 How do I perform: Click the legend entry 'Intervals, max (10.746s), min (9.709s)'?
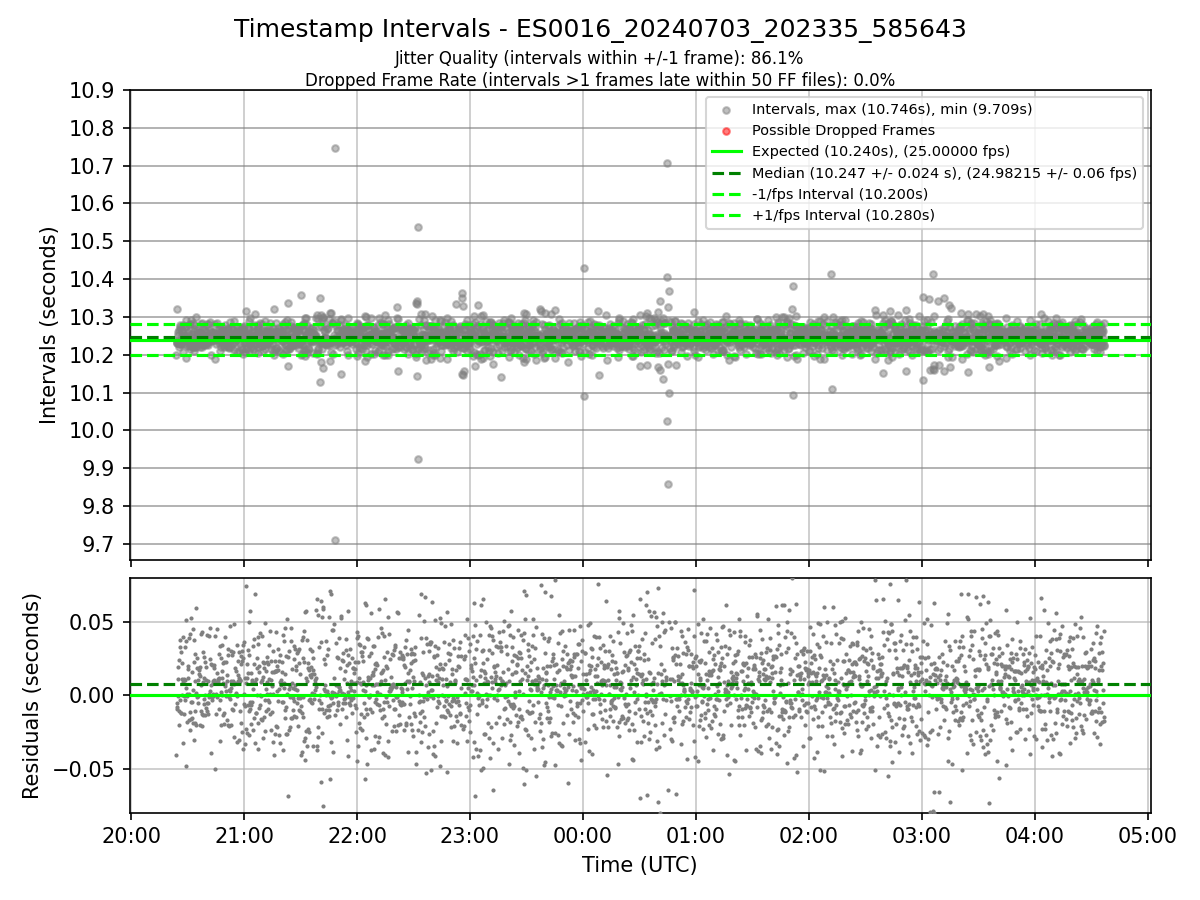[892, 109]
